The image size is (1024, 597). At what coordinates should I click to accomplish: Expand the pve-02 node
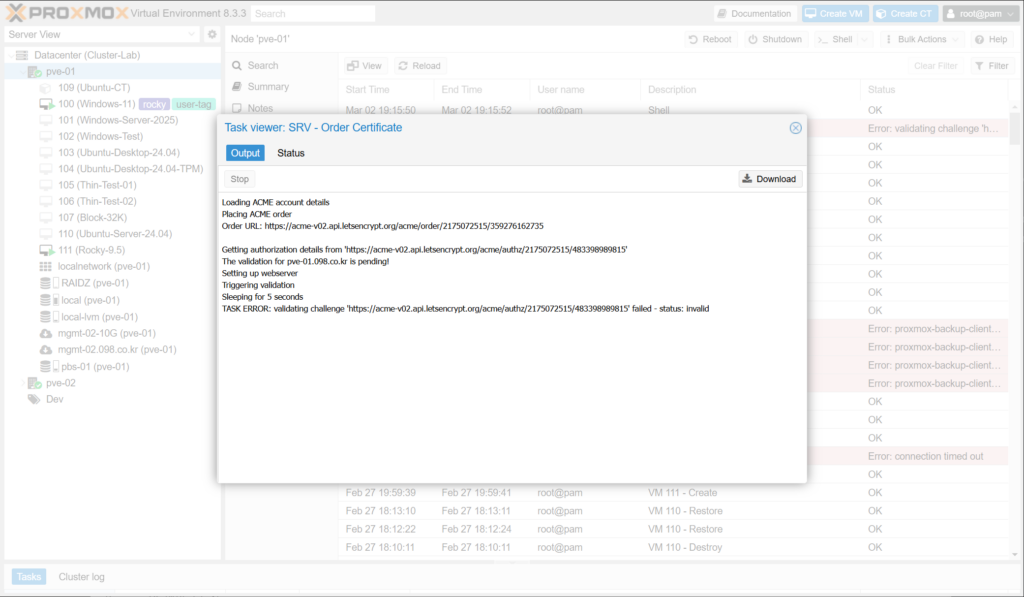[22, 383]
